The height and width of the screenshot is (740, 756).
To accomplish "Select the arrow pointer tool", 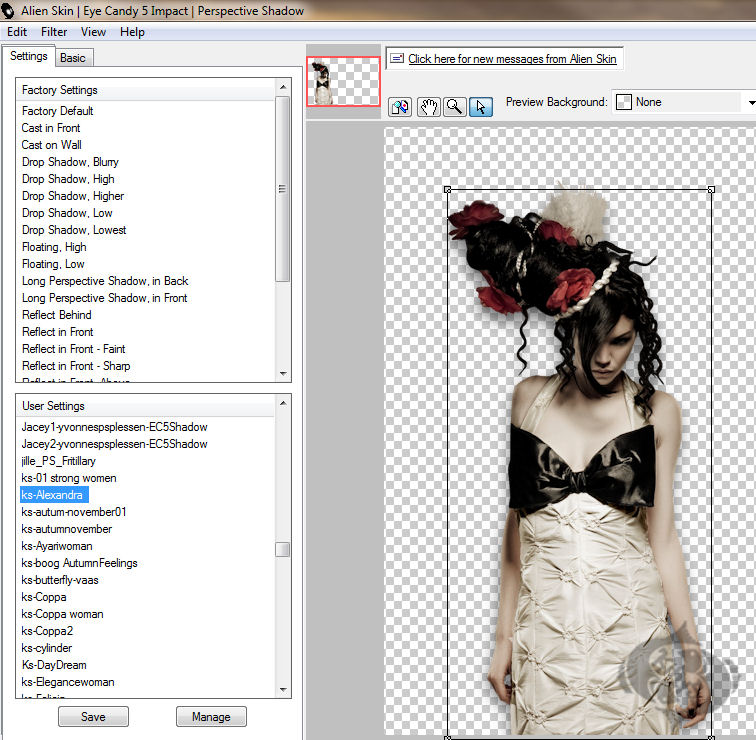I will (x=480, y=107).
